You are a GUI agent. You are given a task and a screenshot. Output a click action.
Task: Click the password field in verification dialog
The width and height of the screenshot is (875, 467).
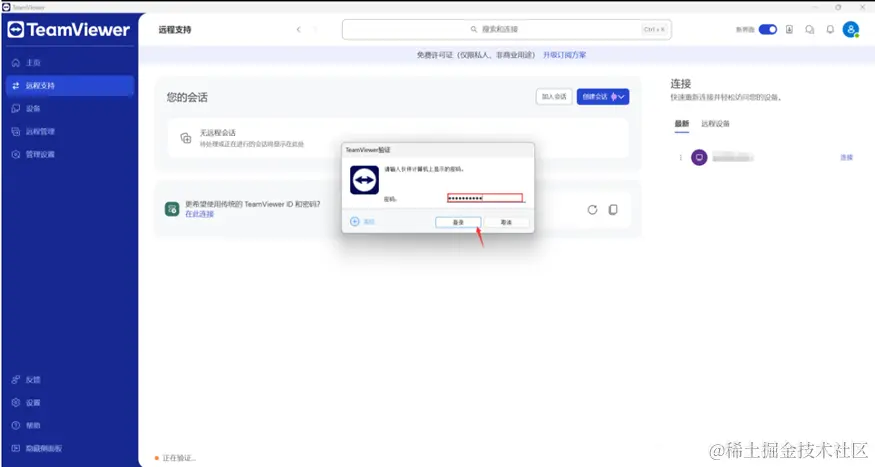click(x=485, y=198)
